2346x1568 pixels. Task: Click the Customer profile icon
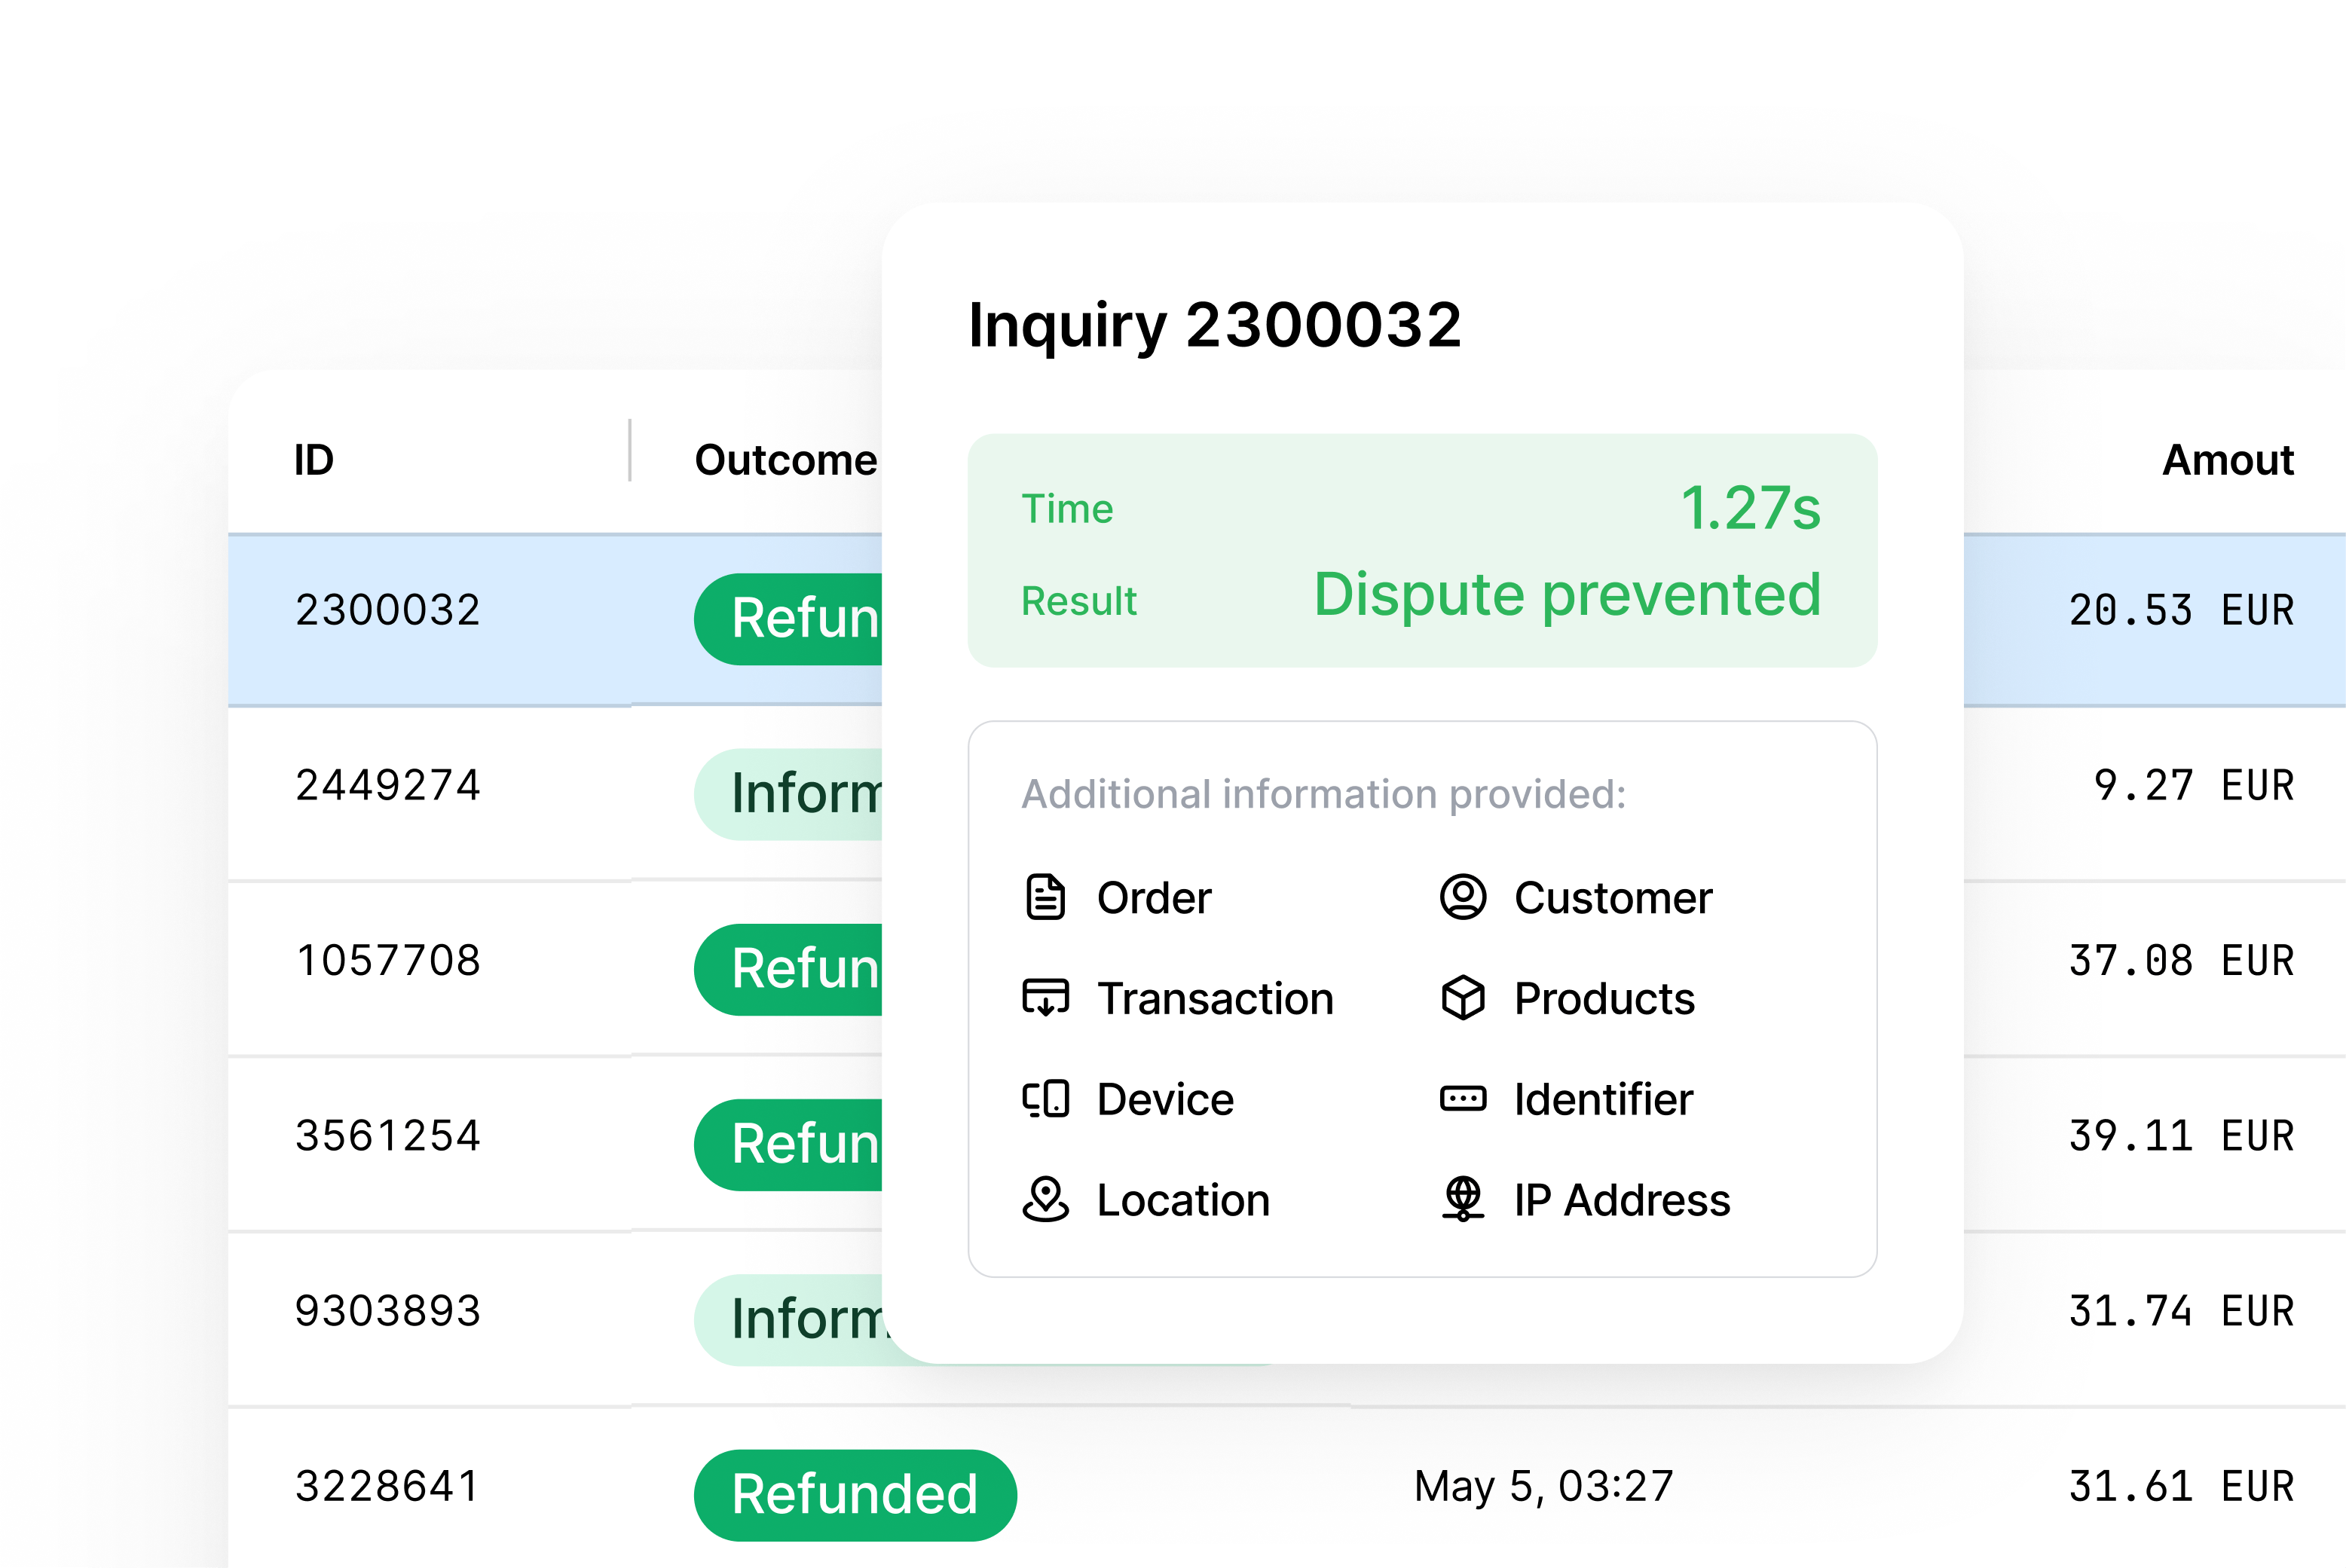(x=1463, y=897)
